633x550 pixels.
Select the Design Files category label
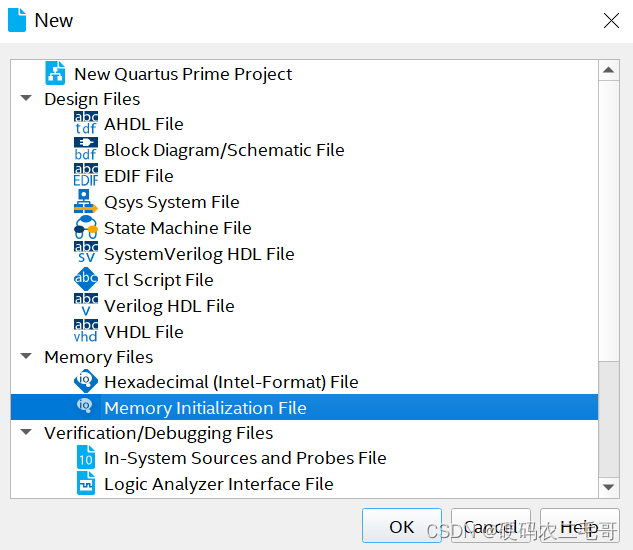pos(92,99)
